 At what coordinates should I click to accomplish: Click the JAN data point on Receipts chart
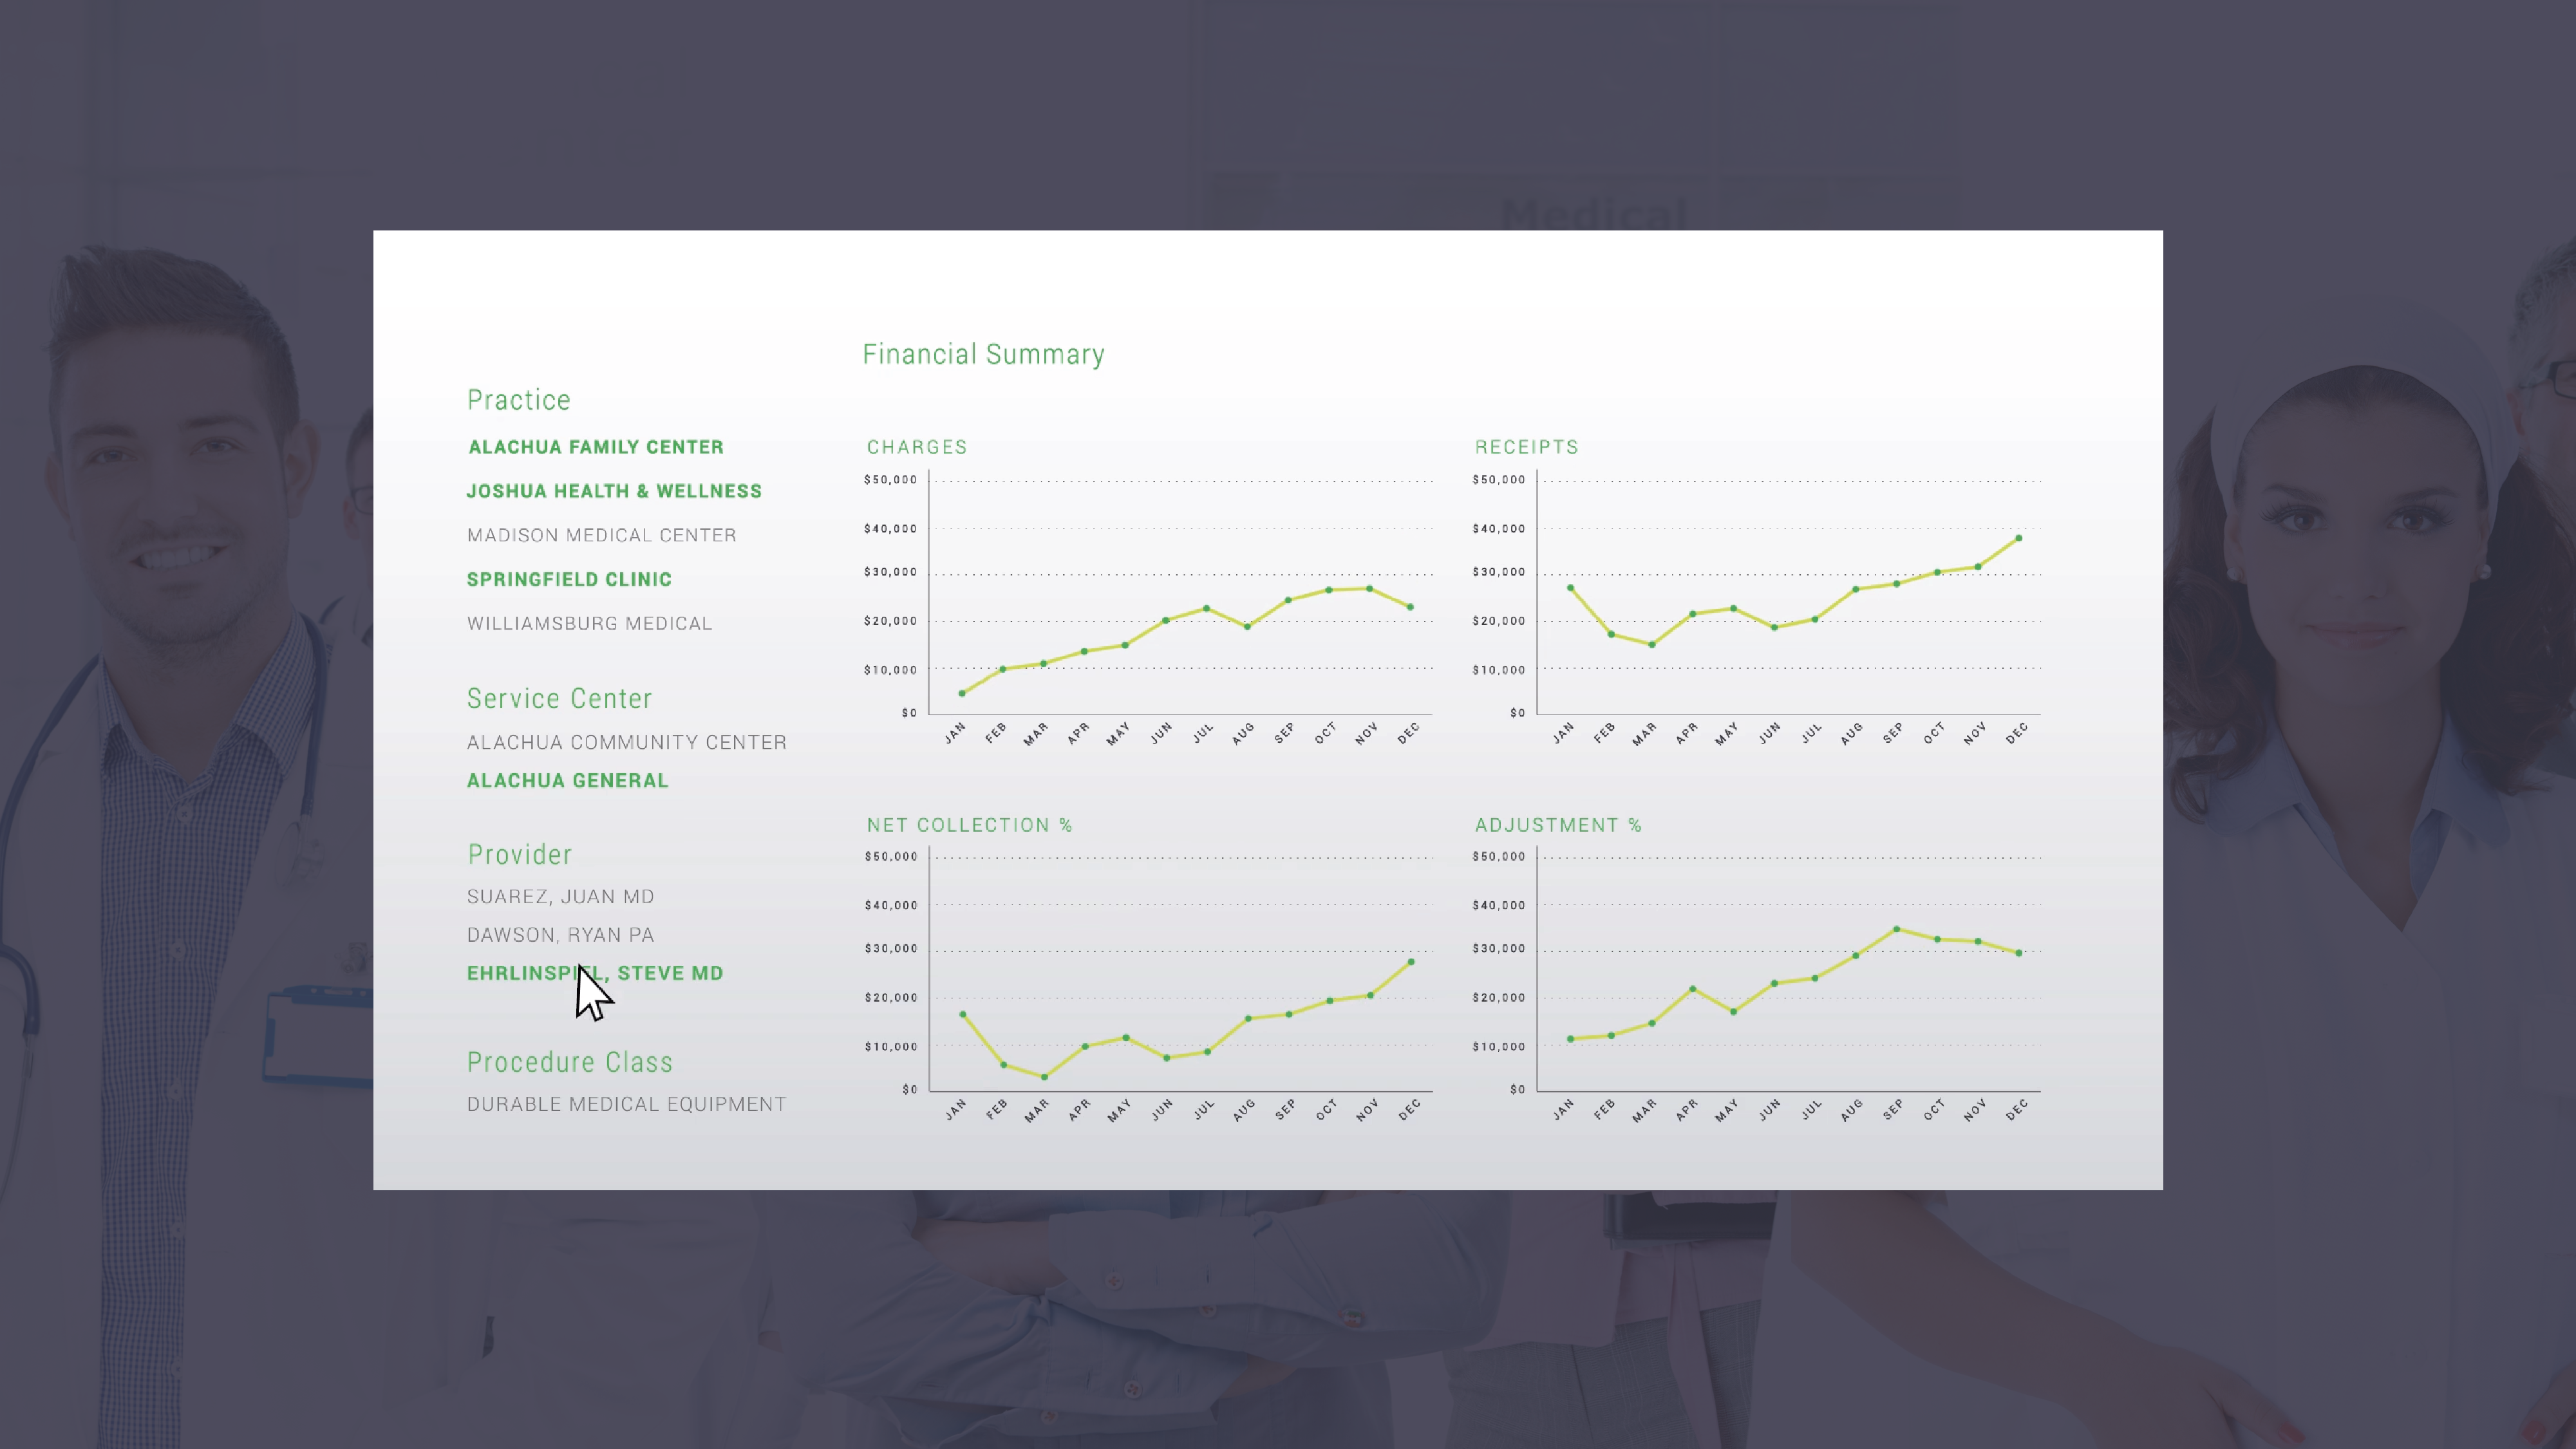[1570, 588]
